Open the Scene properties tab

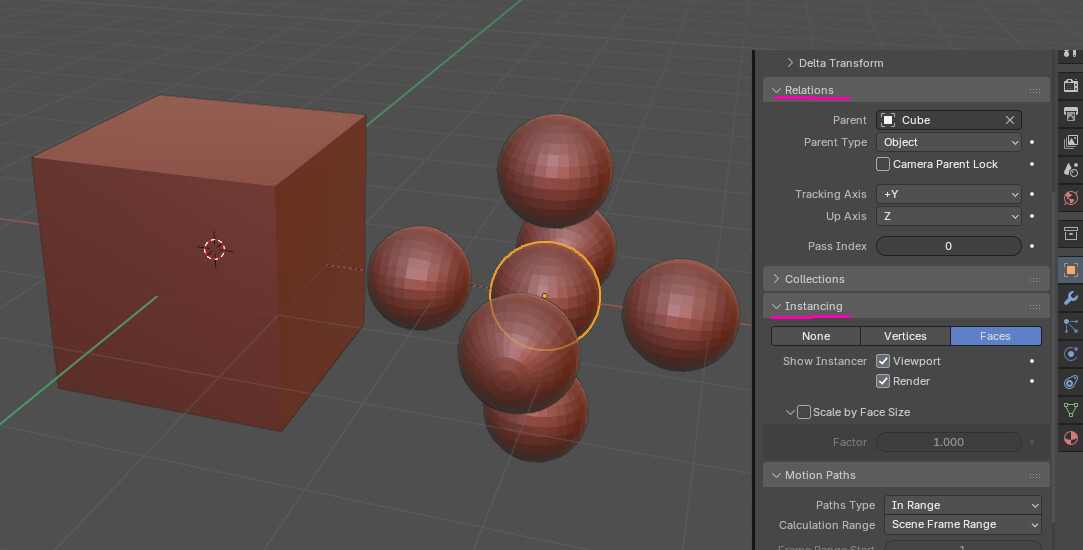(1071, 170)
